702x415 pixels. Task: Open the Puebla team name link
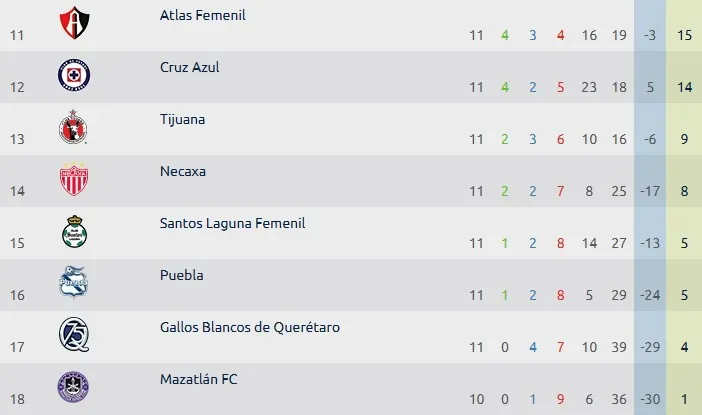(181, 276)
